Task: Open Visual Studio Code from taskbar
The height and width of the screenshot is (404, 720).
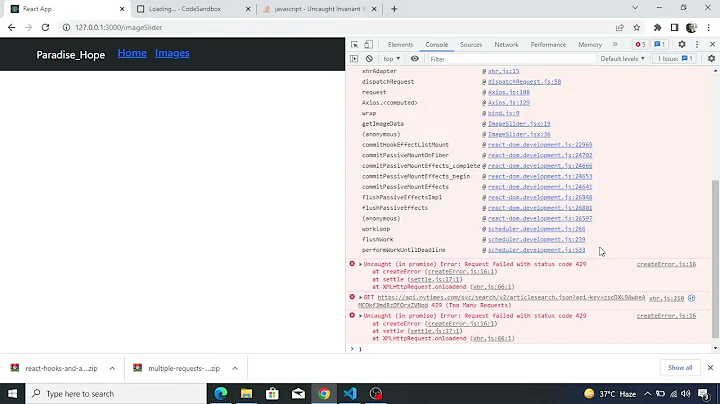Action: coord(350,394)
